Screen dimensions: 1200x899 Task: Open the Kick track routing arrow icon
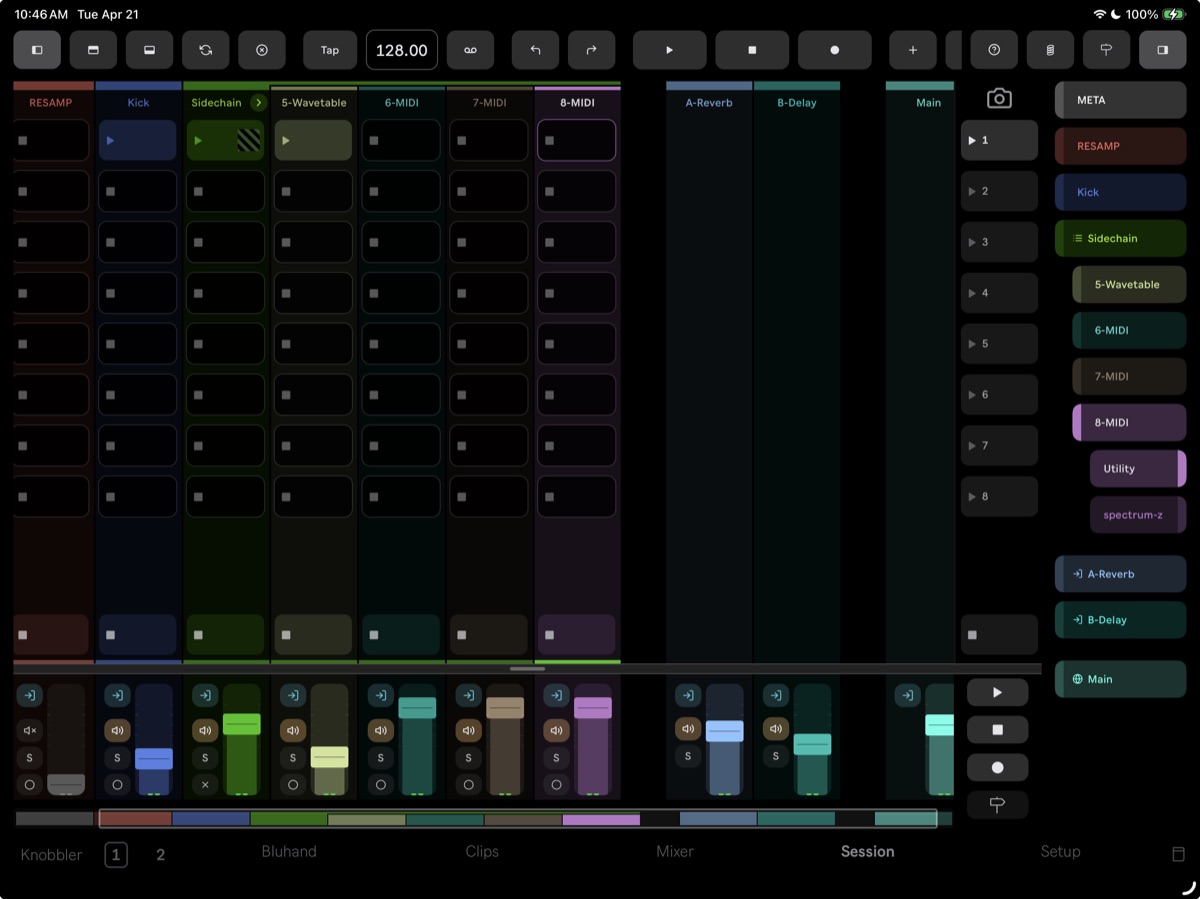[x=118, y=696]
